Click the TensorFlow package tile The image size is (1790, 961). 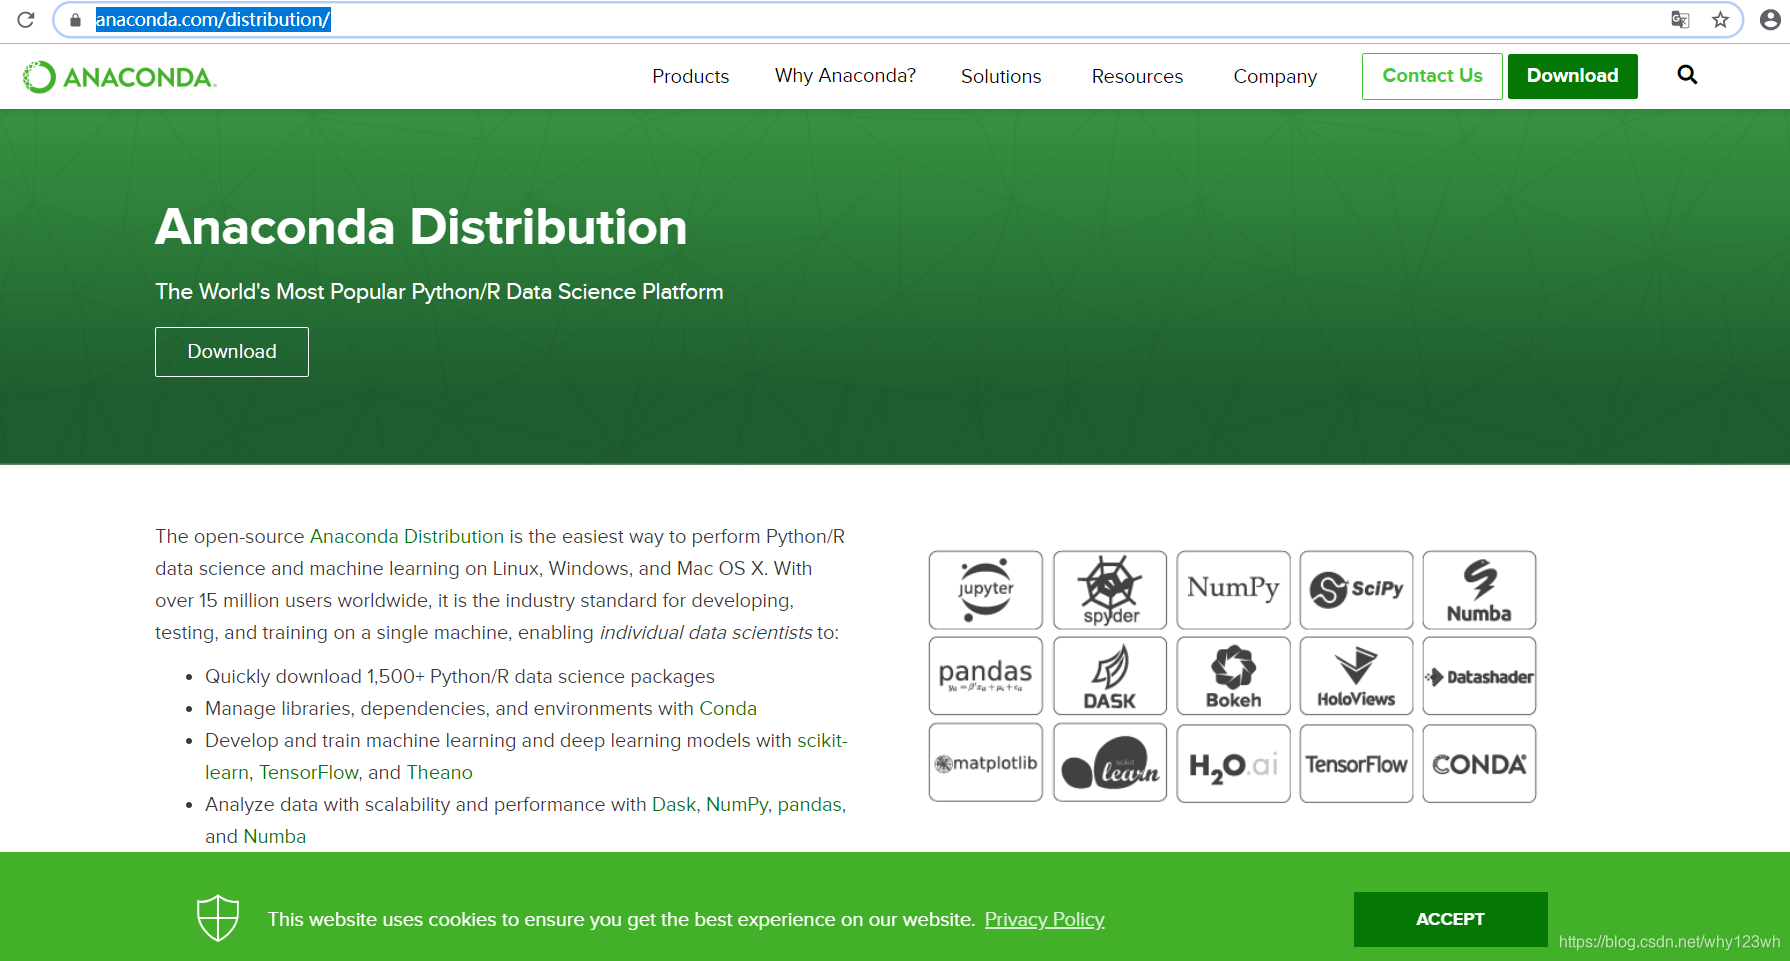click(x=1357, y=763)
